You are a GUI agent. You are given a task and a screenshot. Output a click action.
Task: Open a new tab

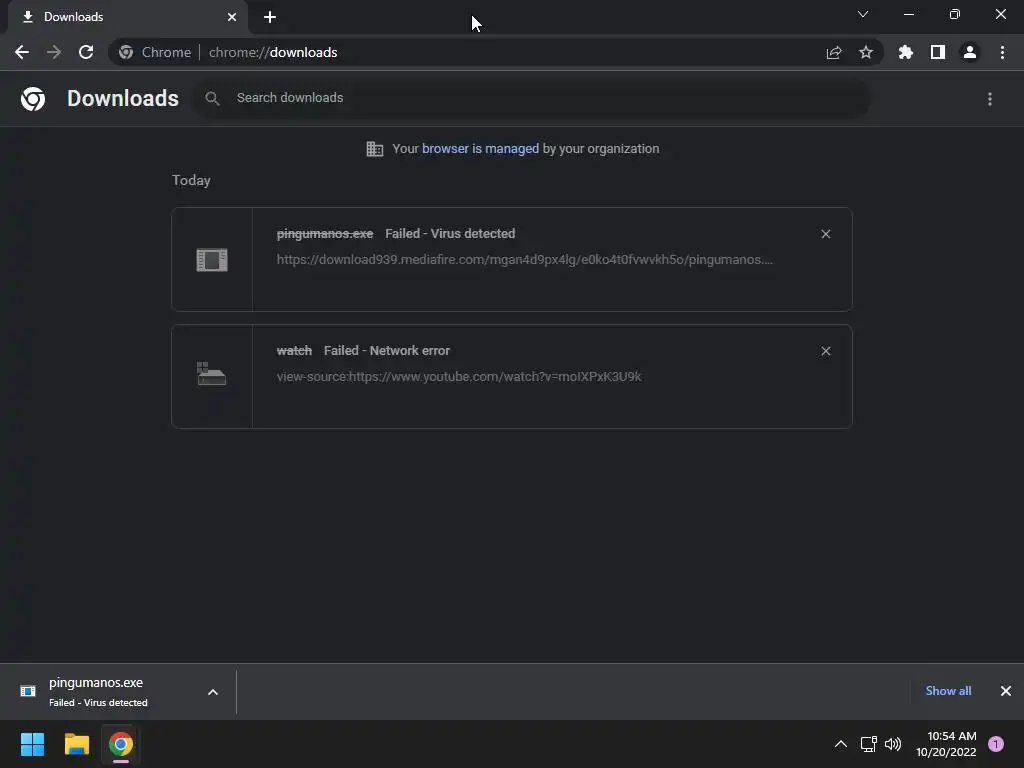point(270,17)
